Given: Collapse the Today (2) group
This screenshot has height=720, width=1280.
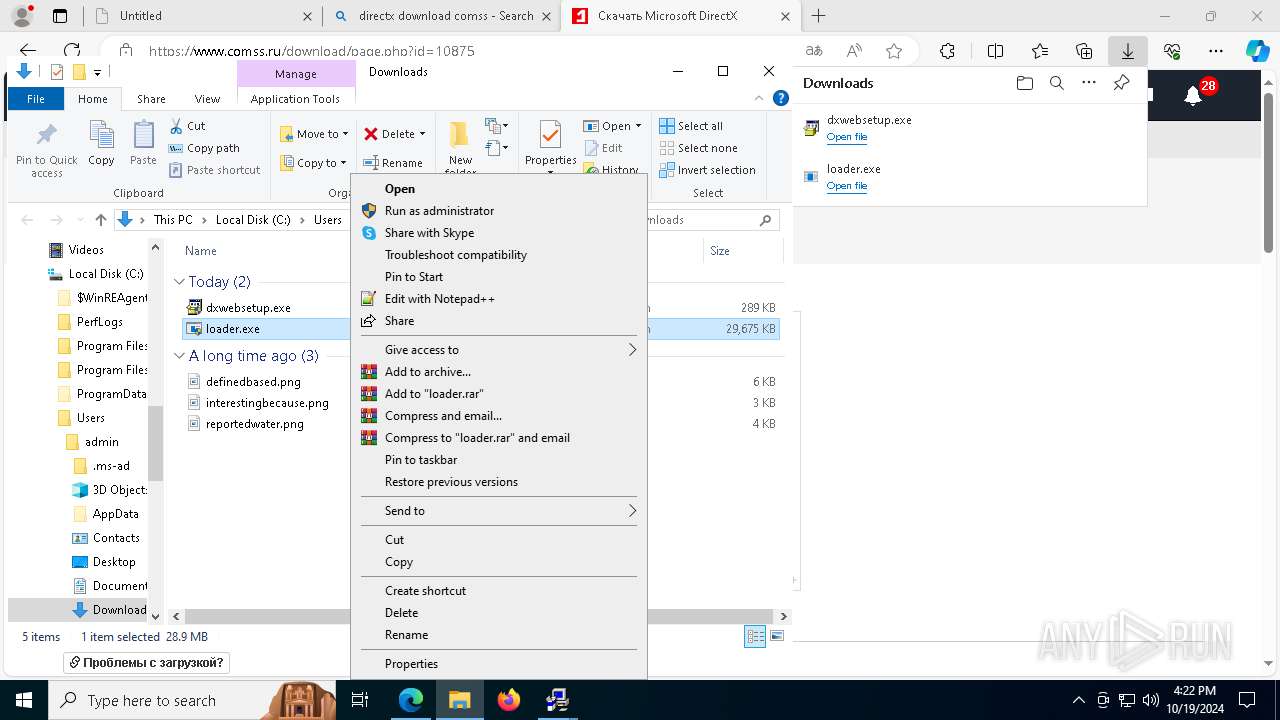Looking at the screenshot, I should (180, 282).
